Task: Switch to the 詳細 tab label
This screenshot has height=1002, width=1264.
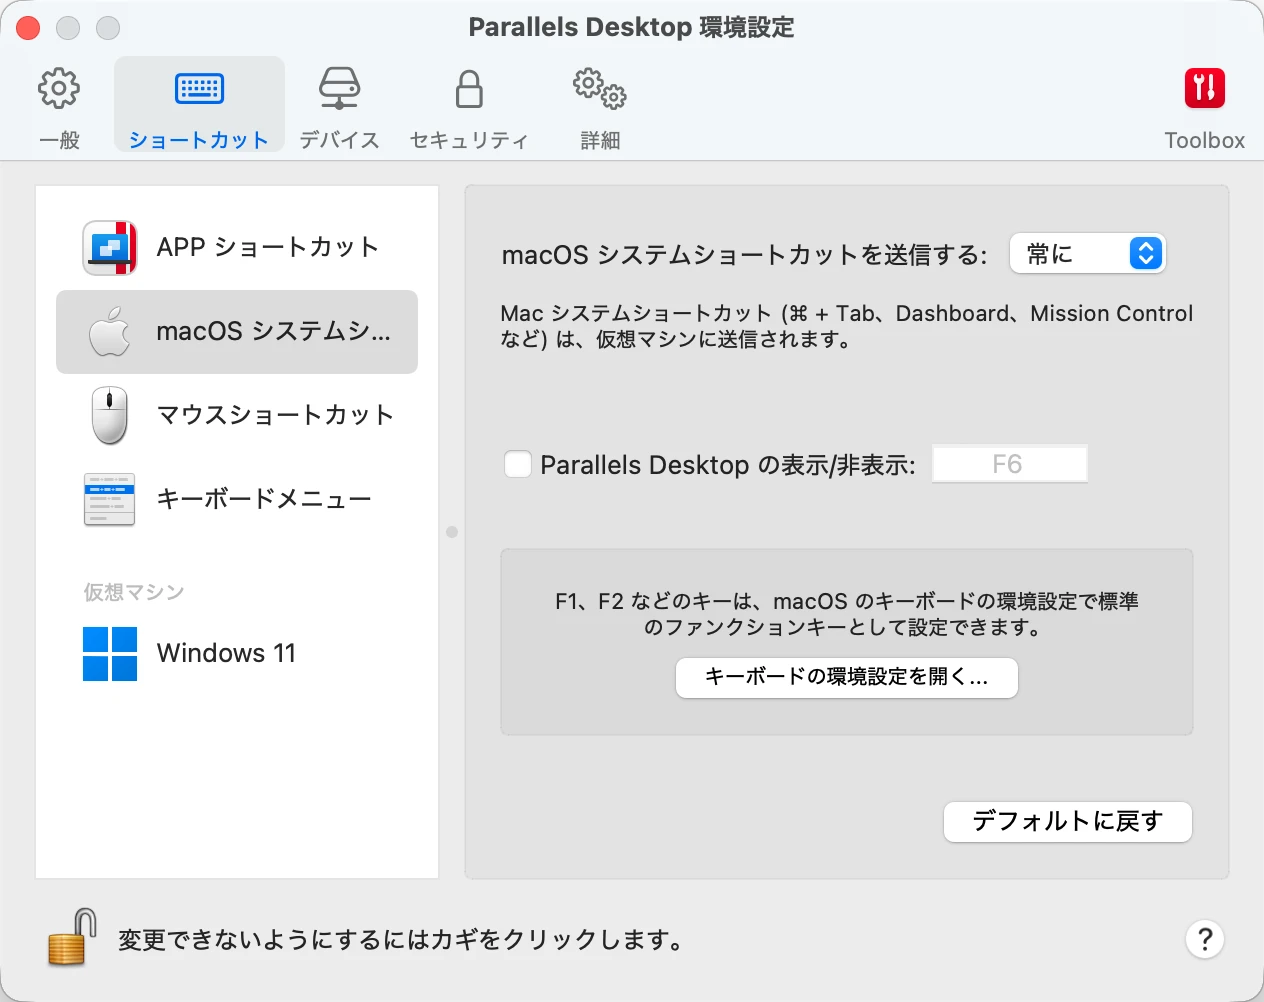Action: [x=600, y=140]
